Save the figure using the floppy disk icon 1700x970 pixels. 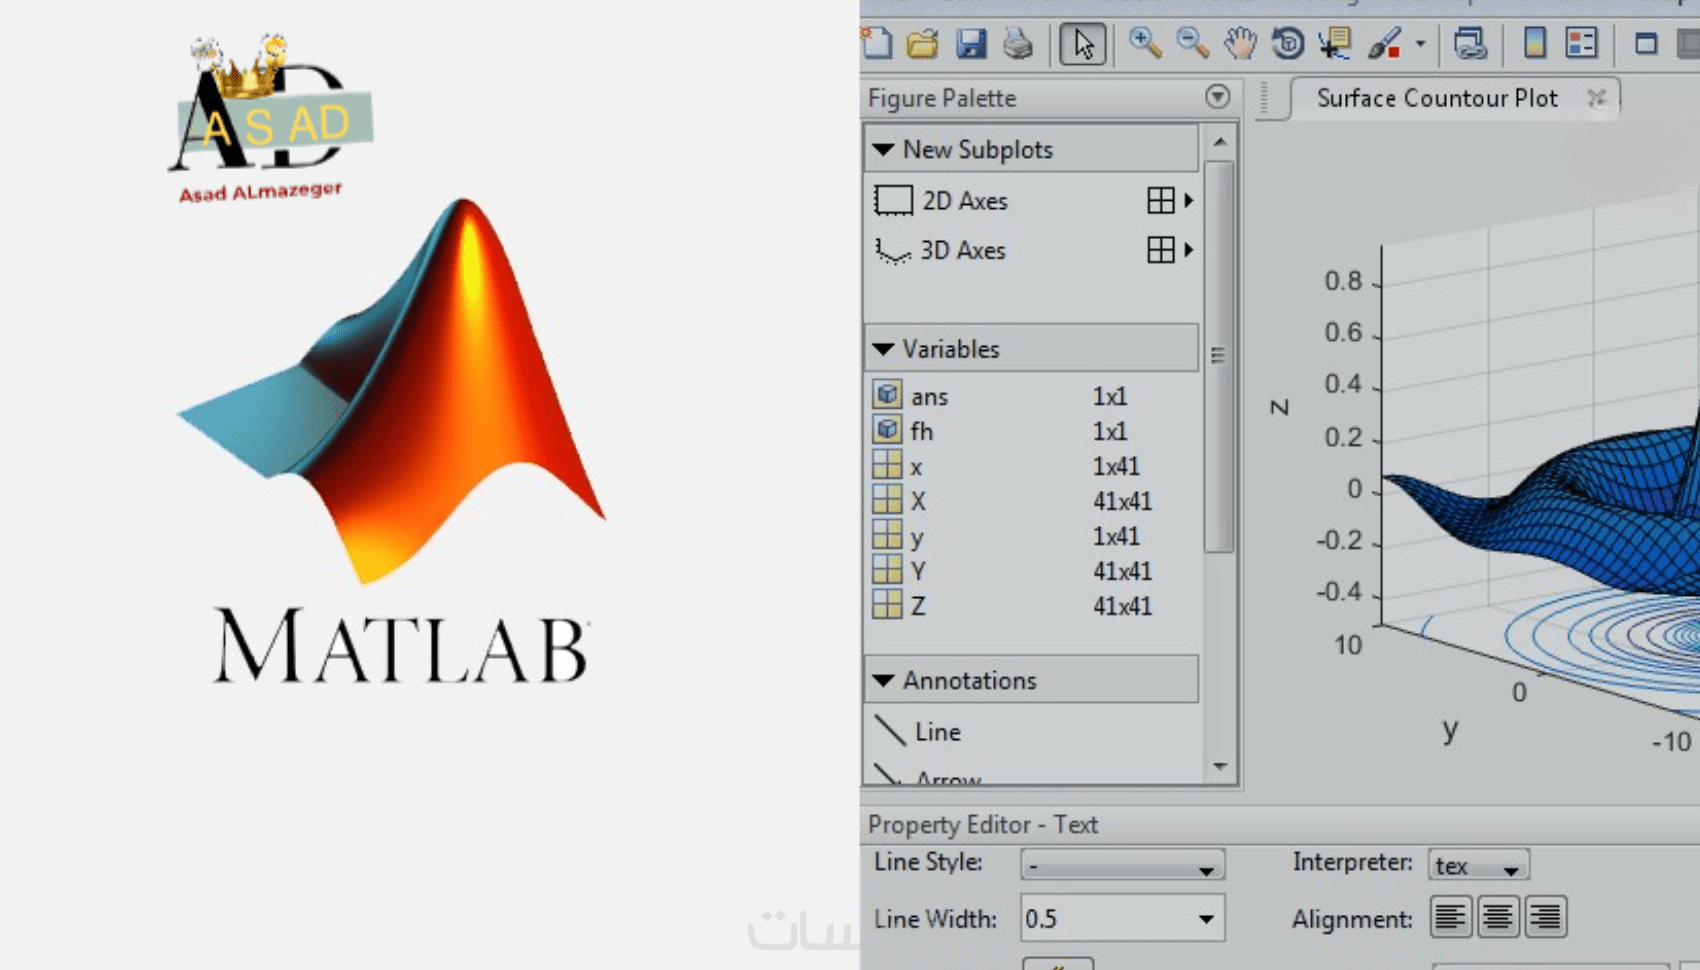click(971, 43)
